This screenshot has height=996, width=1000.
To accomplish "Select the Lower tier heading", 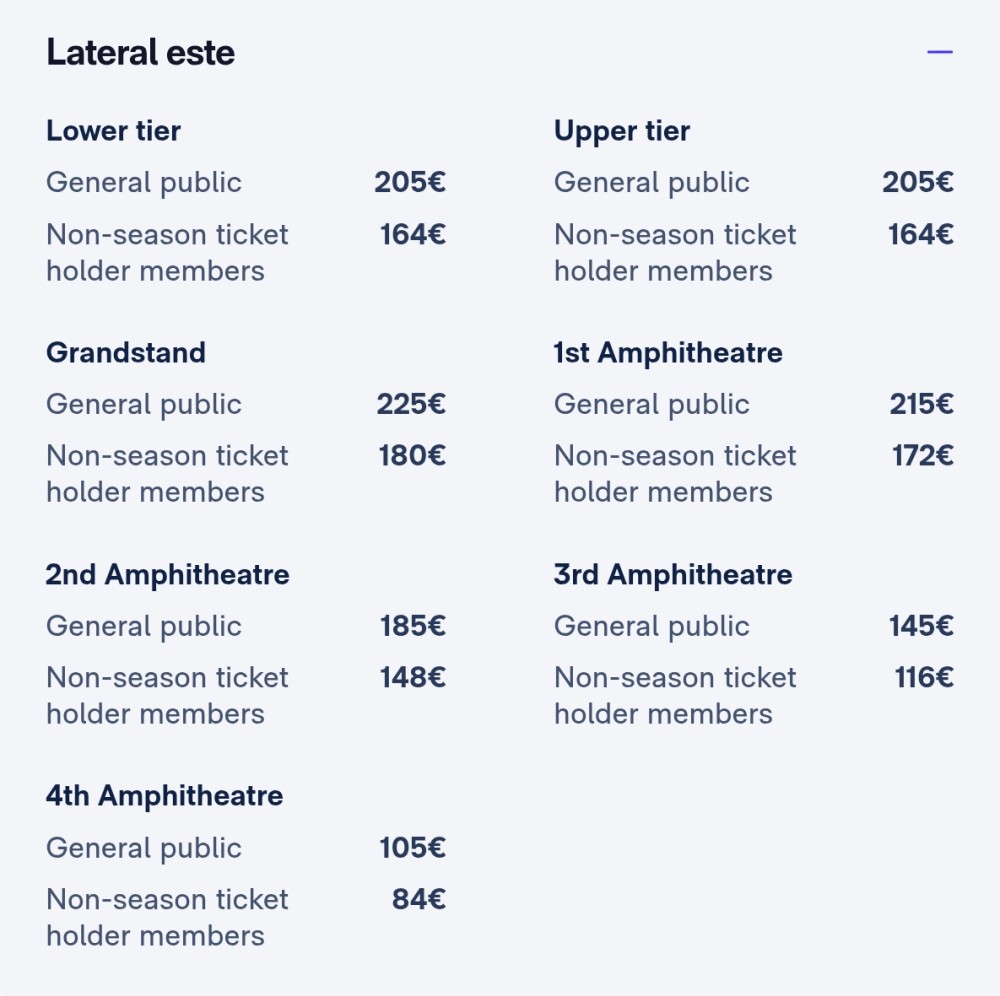I will (114, 131).
